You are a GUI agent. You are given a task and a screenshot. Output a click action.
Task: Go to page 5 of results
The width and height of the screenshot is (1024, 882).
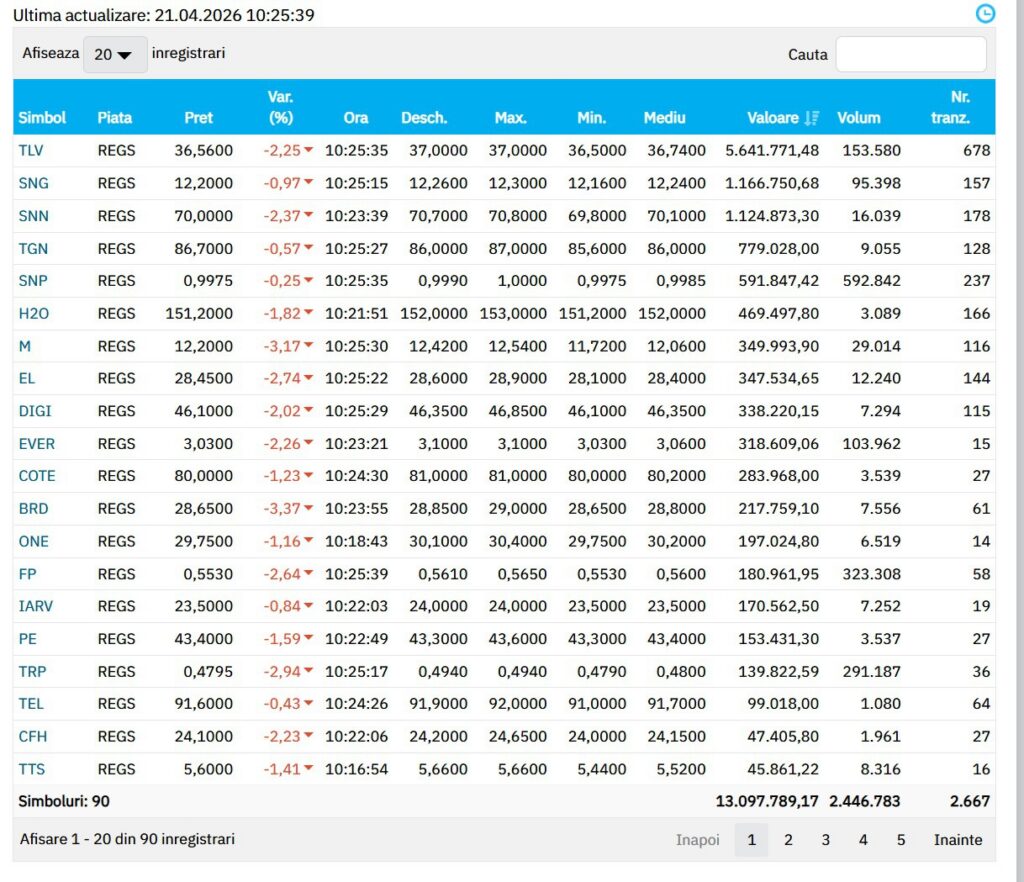click(900, 840)
